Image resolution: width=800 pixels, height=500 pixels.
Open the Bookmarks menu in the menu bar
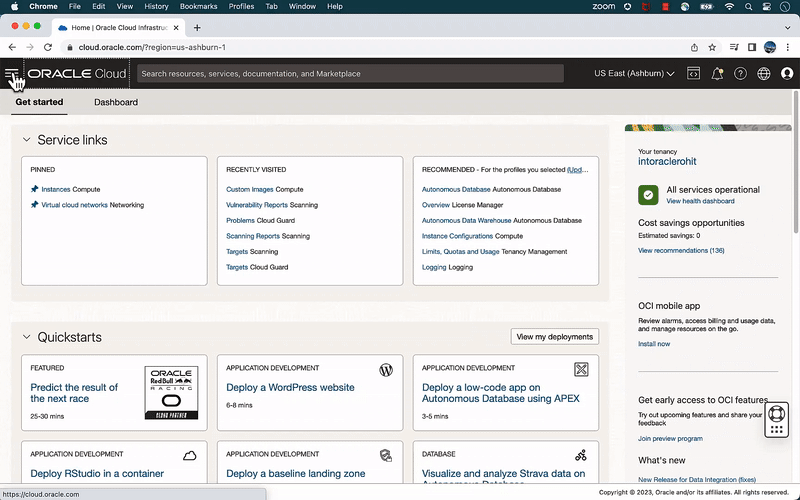tap(198, 6)
